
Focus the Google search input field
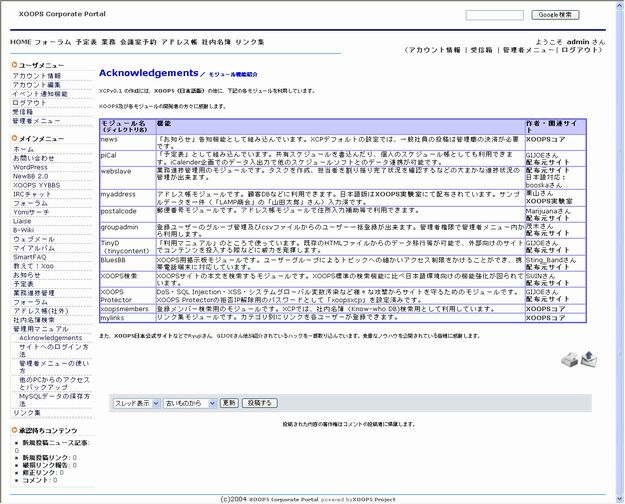[495, 15]
